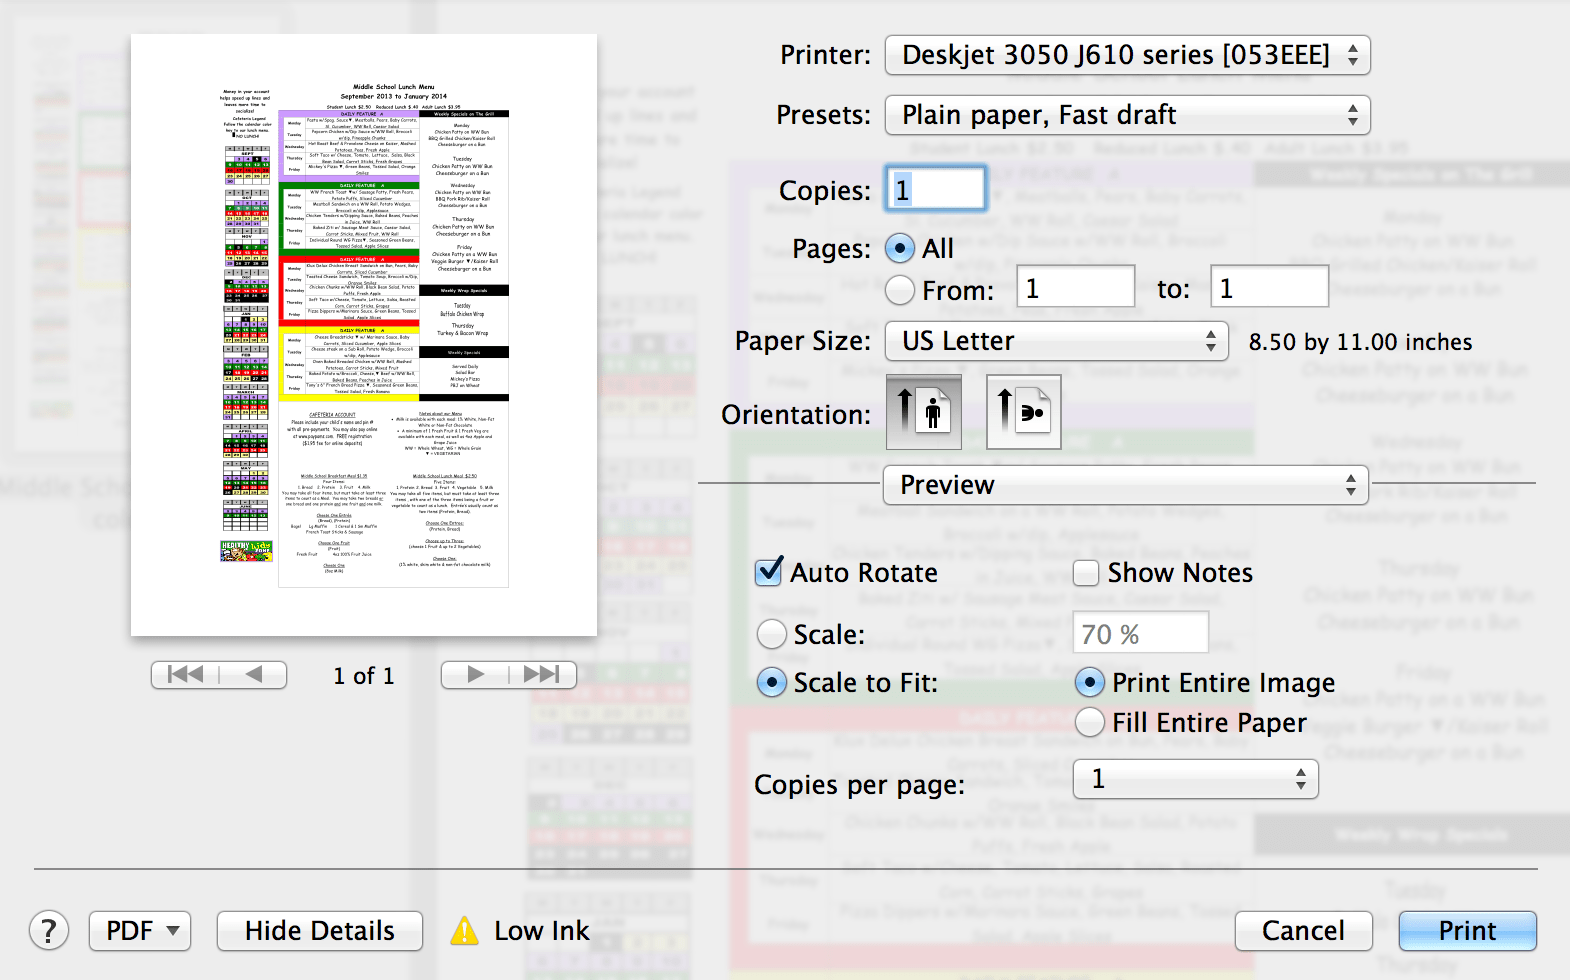
Task: Uncheck the Auto Rotate checkbox
Action: pos(768,572)
